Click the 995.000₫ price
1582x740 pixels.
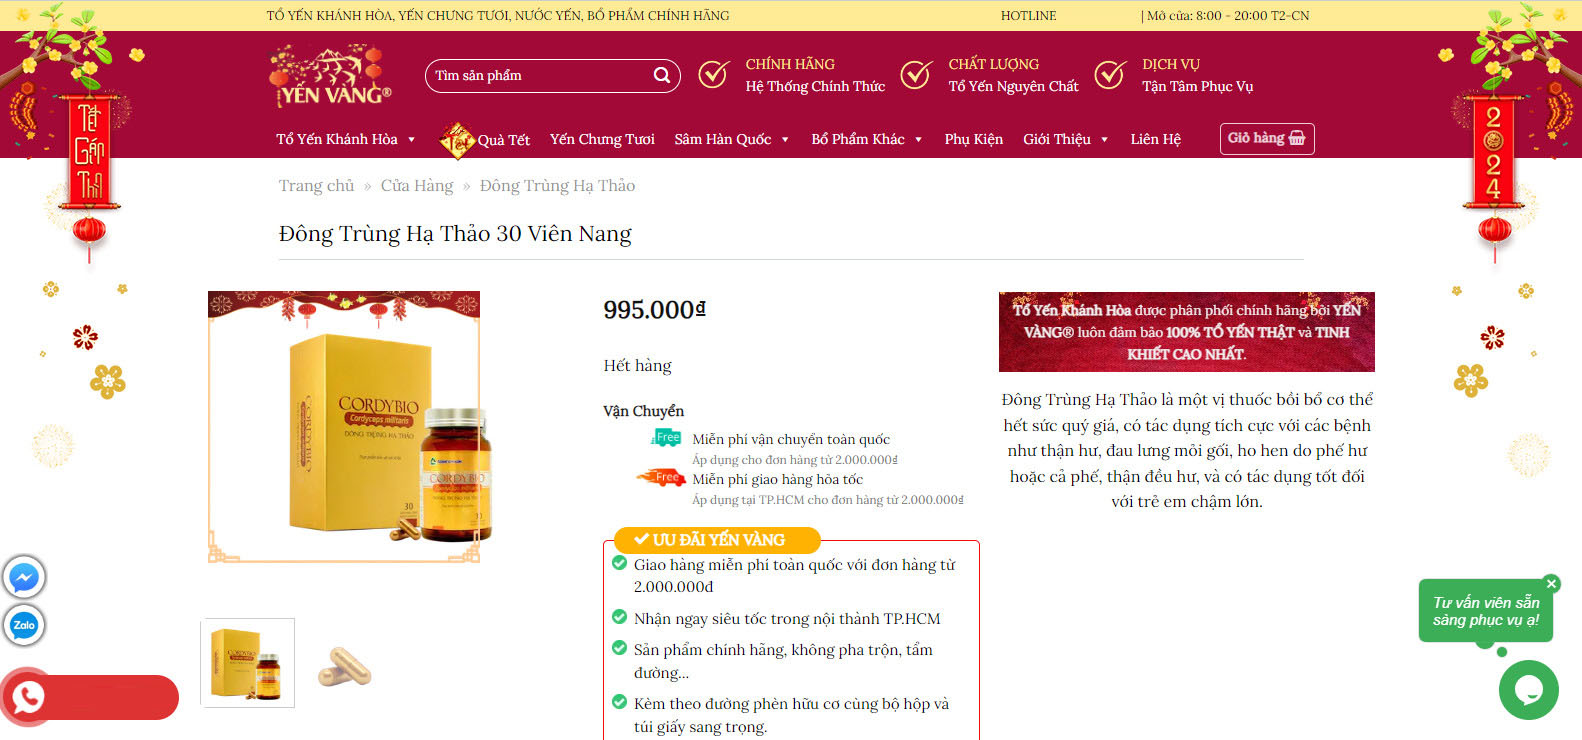point(655,310)
